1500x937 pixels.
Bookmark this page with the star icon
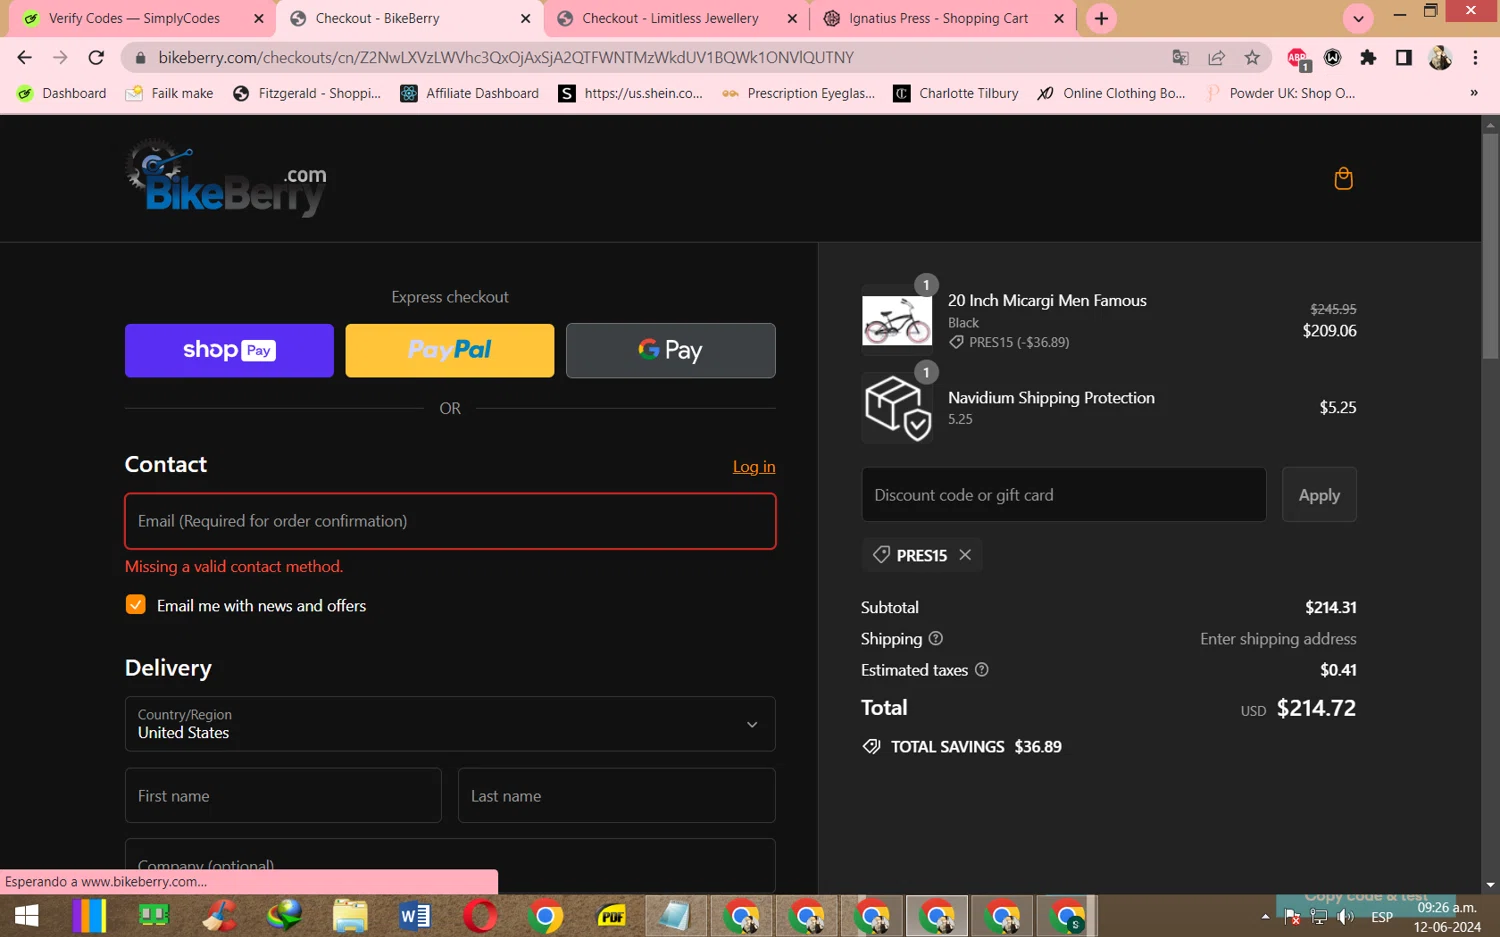click(1252, 58)
